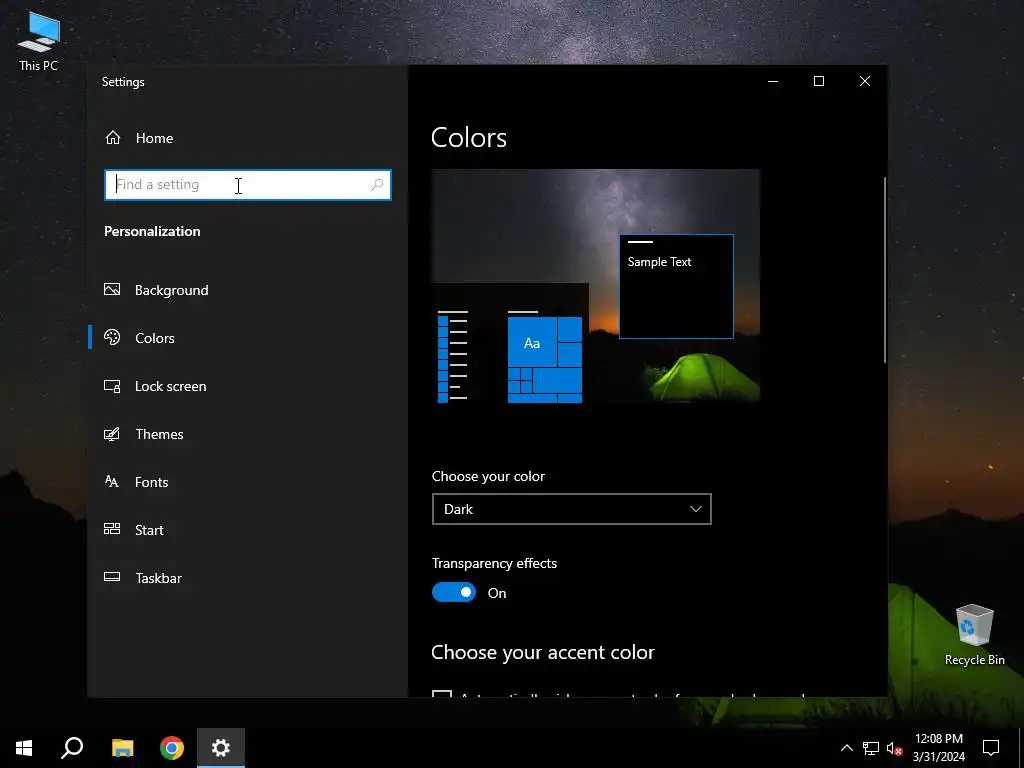Click the Aa tile in preview
Image resolution: width=1024 pixels, height=768 pixels.
[x=532, y=343]
